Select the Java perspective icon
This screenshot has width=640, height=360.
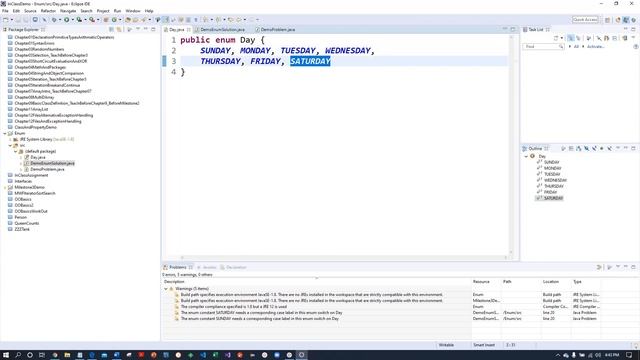tap(626, 20)
